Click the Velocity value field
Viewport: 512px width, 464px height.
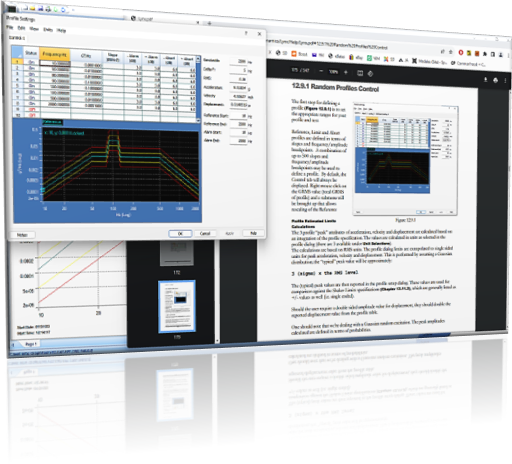click(238, 96)
